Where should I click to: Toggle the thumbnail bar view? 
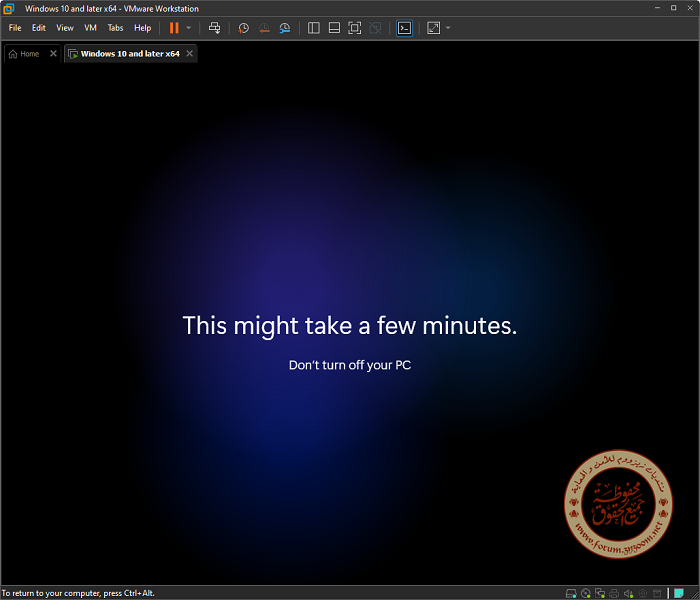pos(334,28)
